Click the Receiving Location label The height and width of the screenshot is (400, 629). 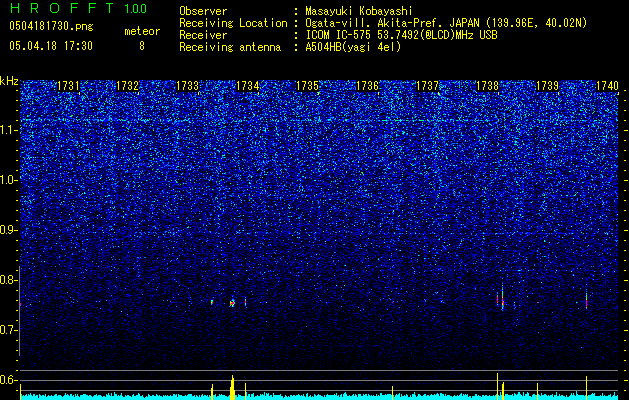[x=233, y=23]
